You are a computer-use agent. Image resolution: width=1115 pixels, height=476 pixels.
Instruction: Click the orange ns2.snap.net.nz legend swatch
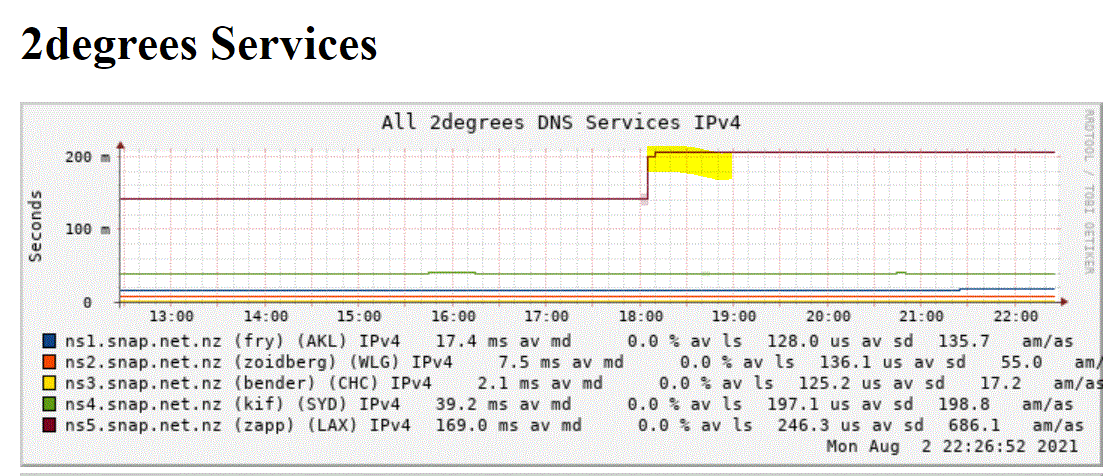click(x=50, y=363)
